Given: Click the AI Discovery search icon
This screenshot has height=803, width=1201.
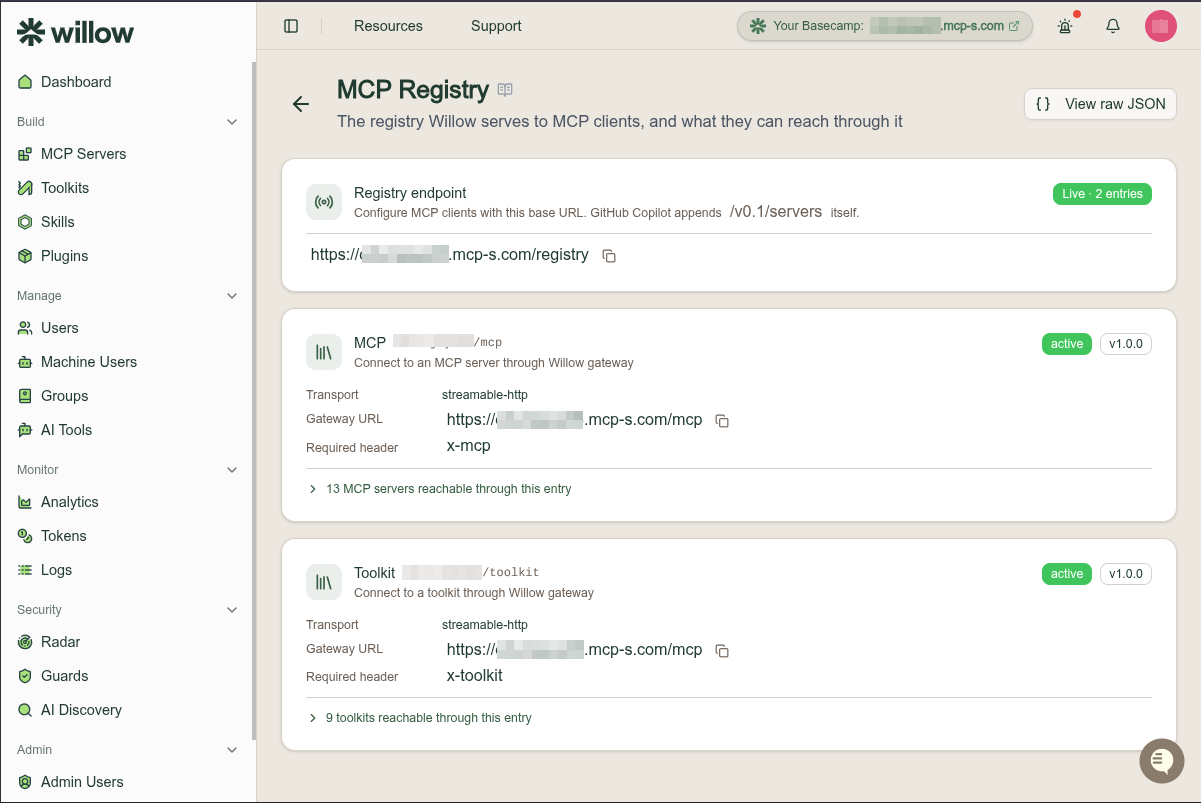Looking at the screenshot, I should (x=25, y=710).
